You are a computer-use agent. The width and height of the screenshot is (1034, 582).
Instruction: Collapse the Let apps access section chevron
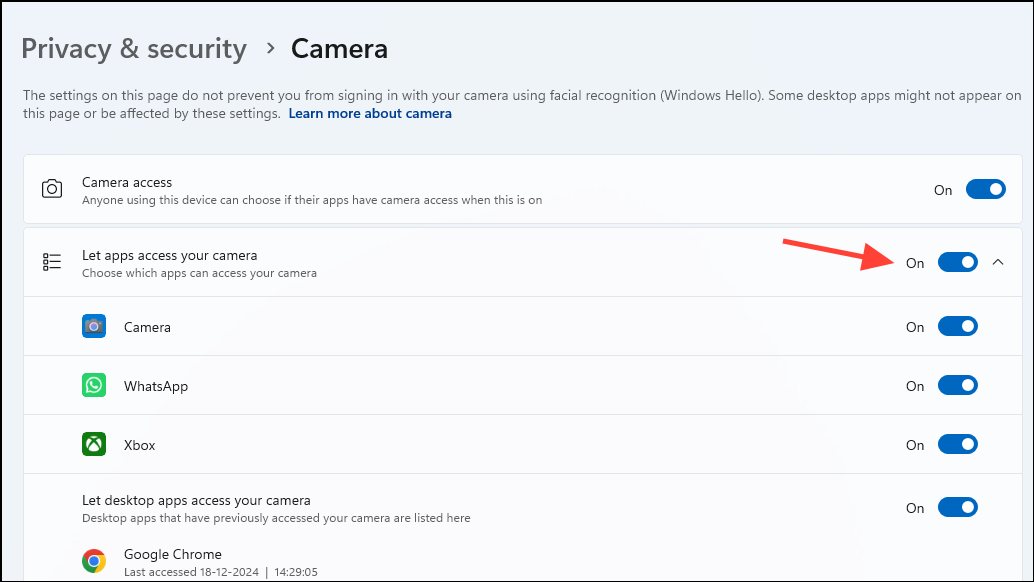[x=997, y=262]
